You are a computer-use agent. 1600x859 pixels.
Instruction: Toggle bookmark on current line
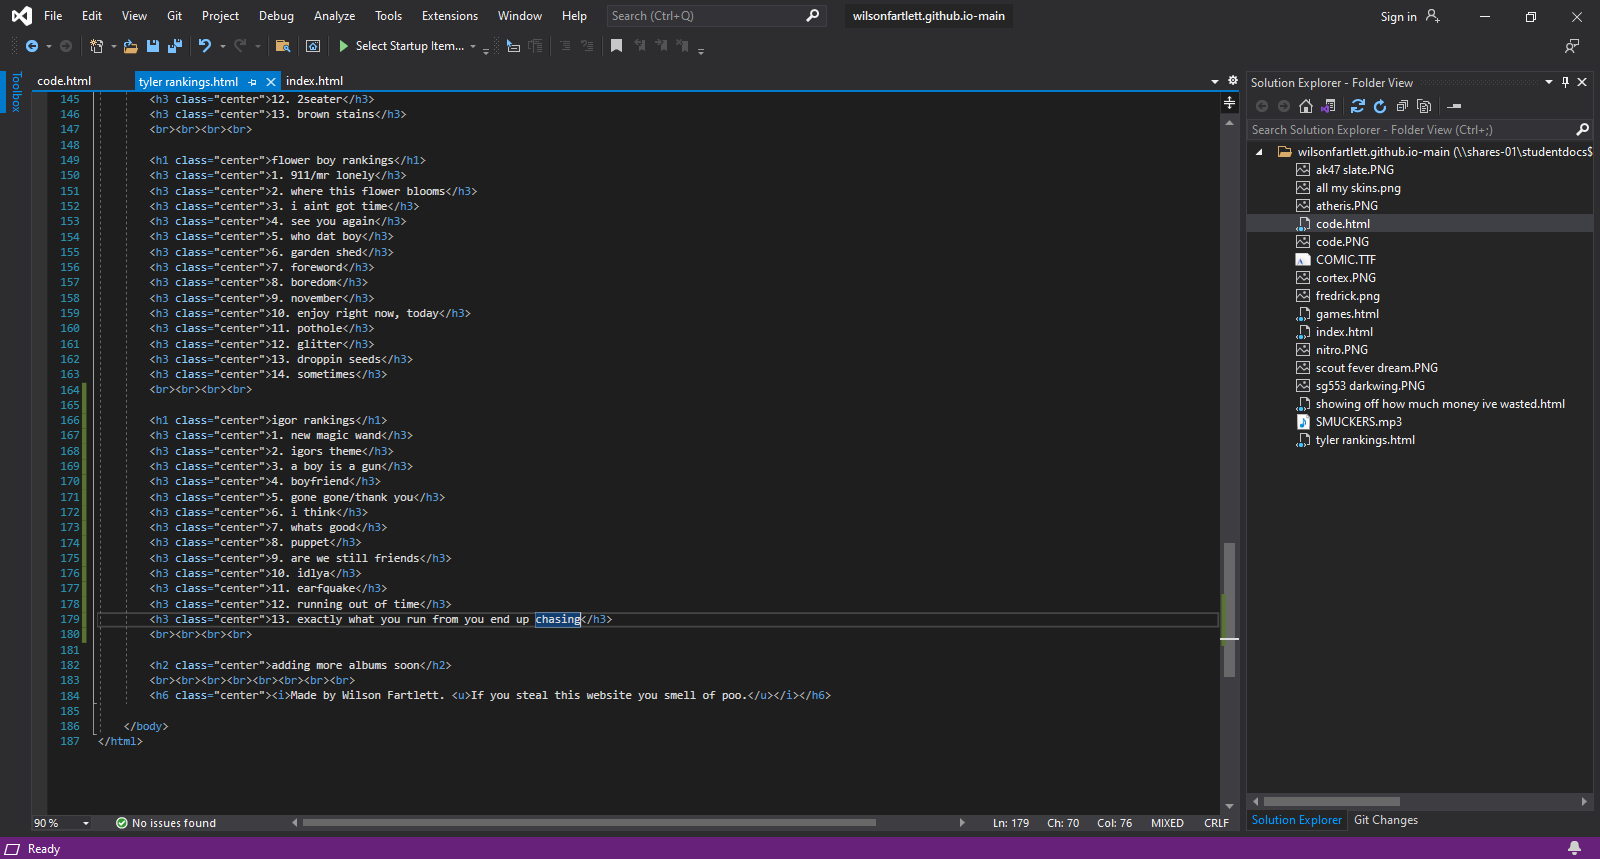pos(616,46)
